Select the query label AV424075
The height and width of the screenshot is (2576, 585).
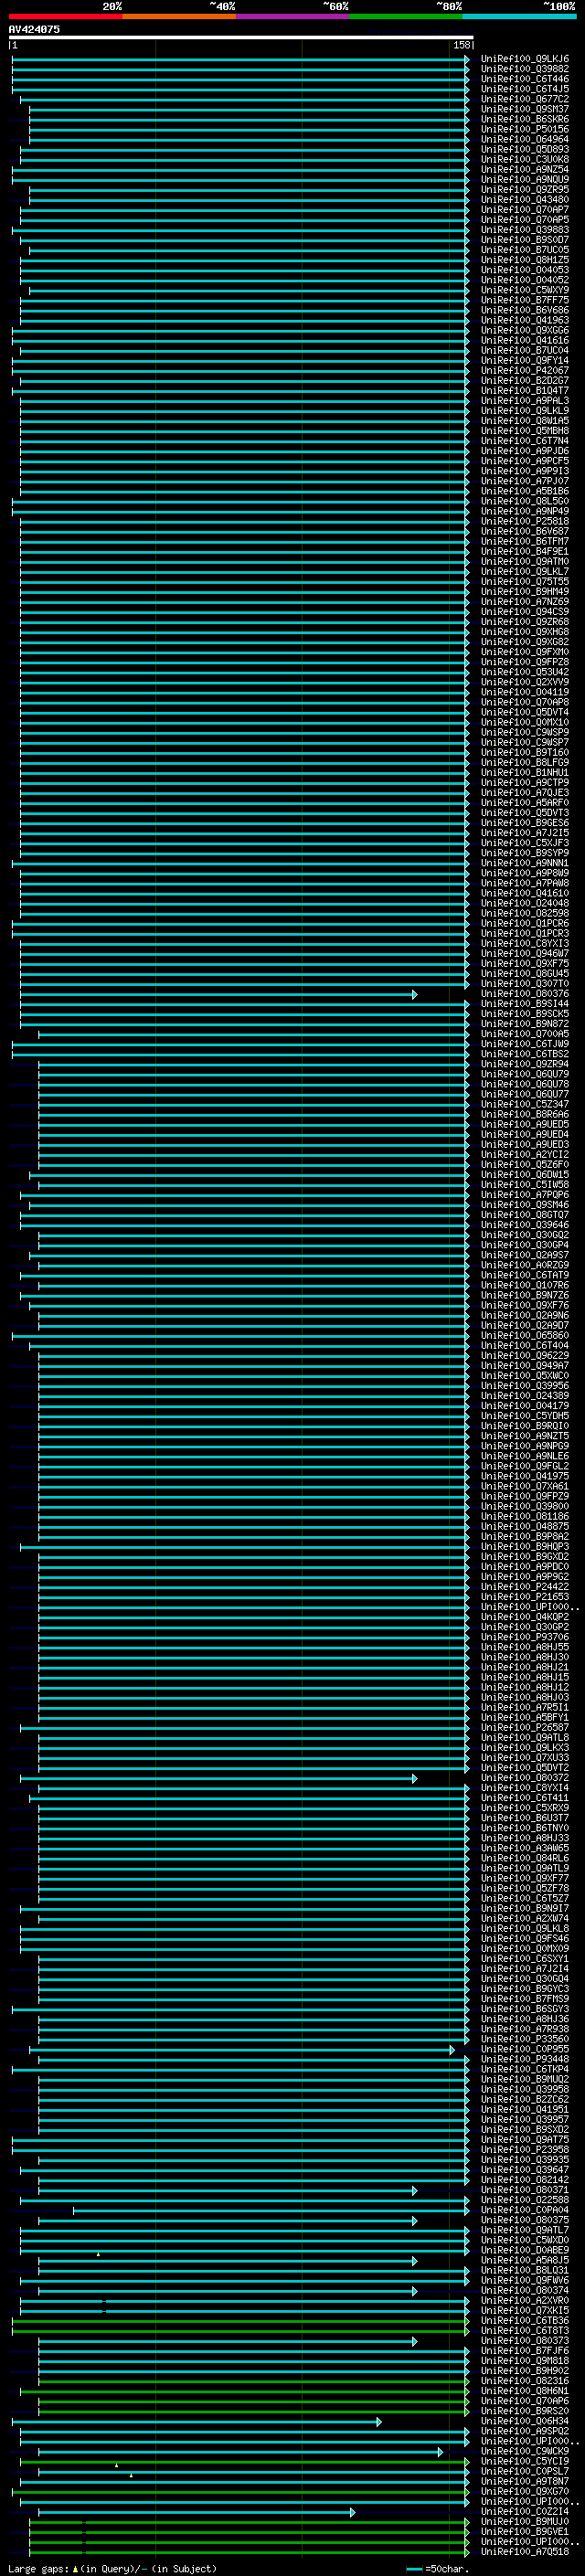(34, 29)
